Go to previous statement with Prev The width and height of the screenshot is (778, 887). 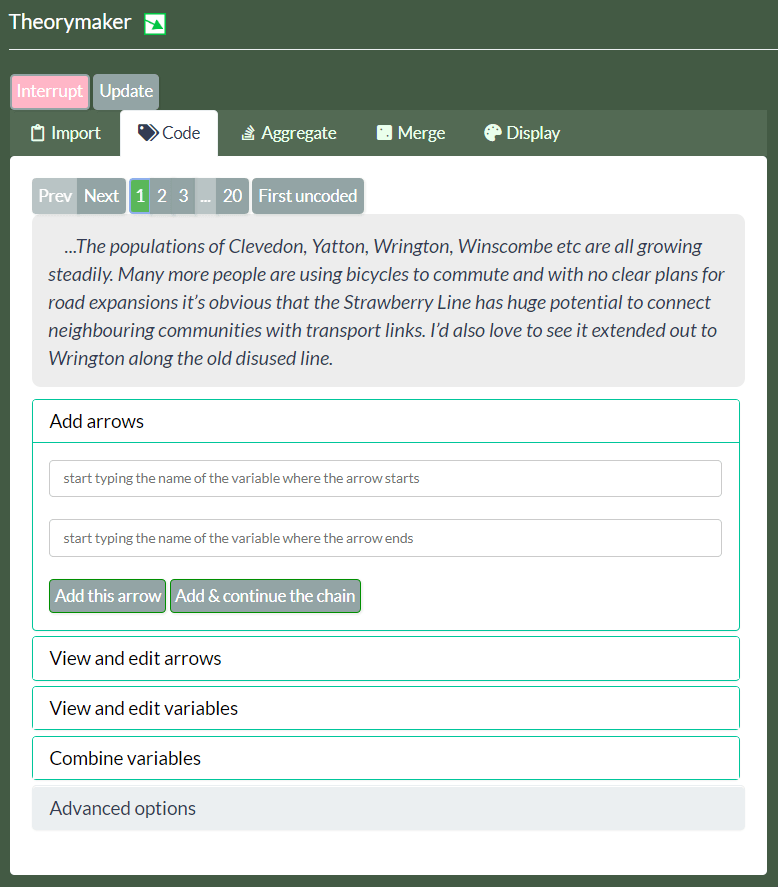coord(55,196)
